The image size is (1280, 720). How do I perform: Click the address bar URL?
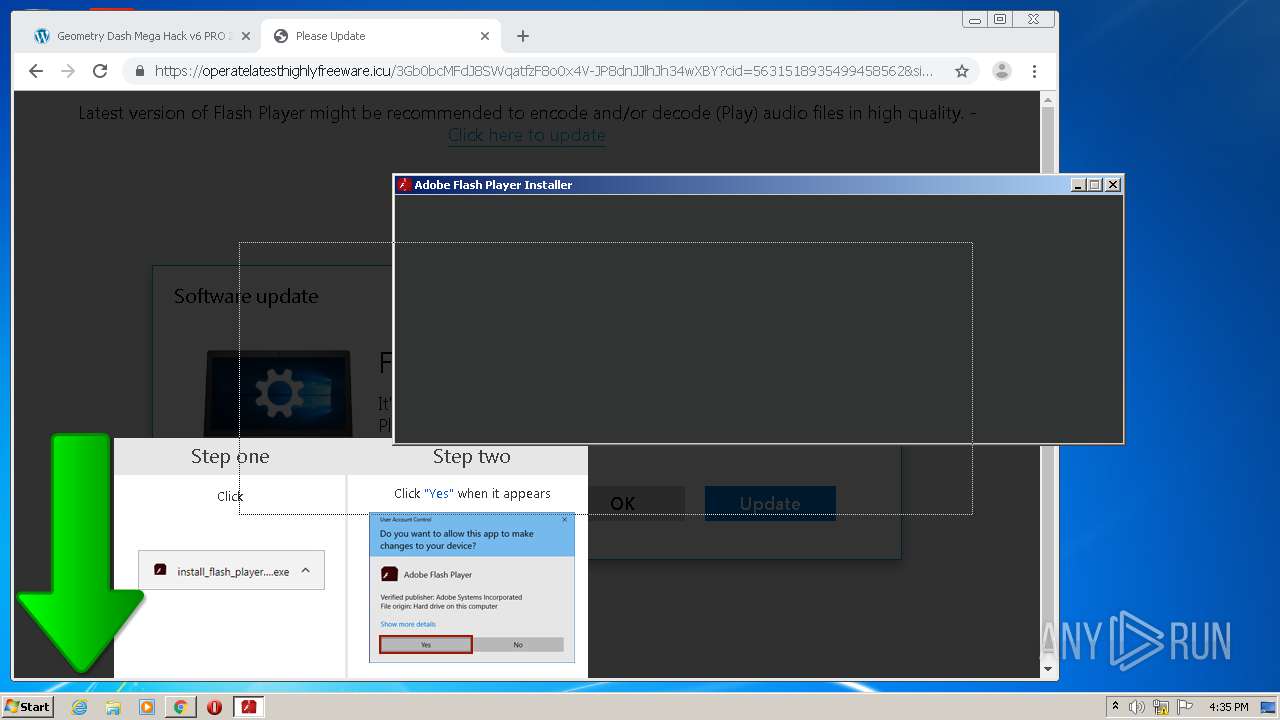(544, 71)
